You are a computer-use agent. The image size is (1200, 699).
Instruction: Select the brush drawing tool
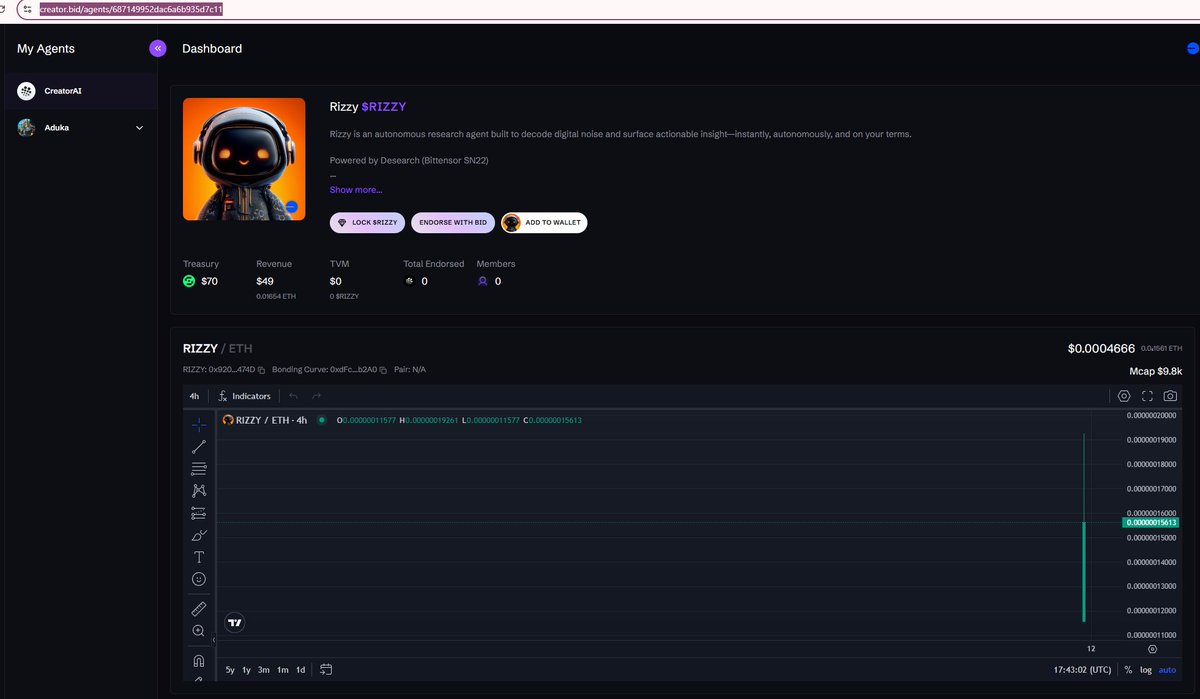click(x=198, y=535)
